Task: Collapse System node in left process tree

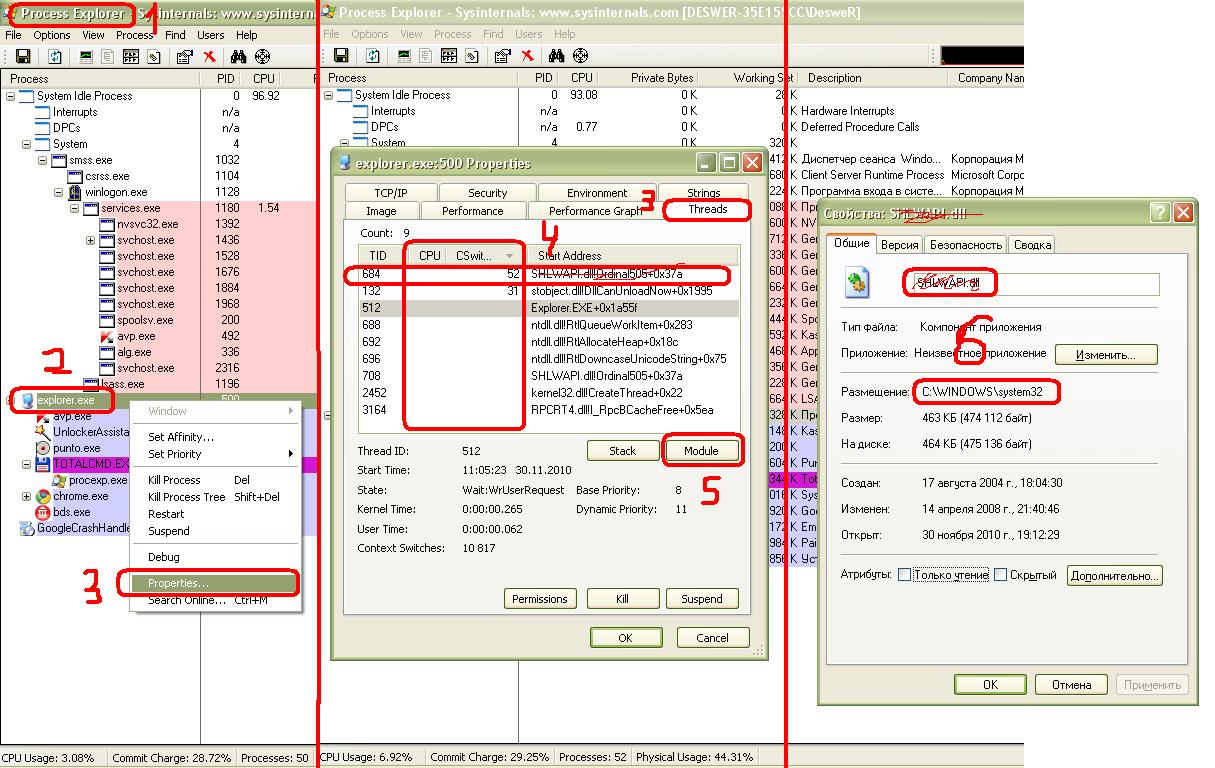Action: (x=27, y=144)
